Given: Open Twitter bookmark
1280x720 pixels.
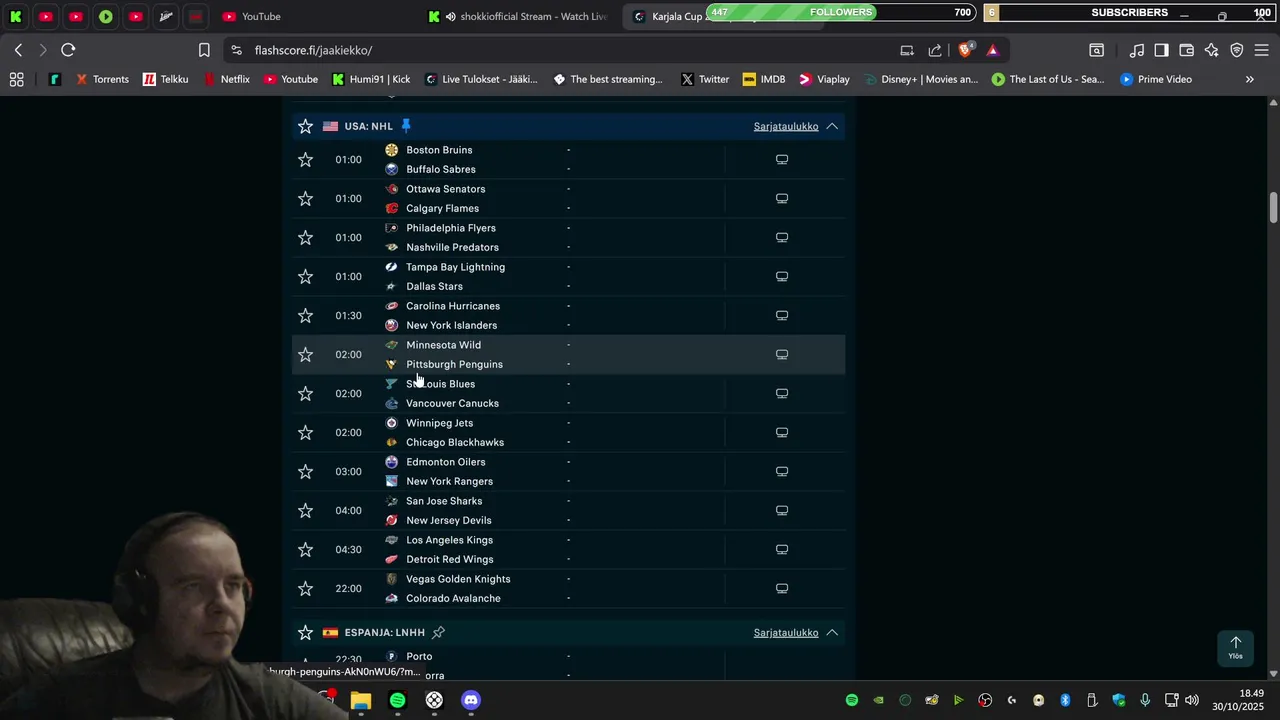Looking at the screenshot, I should point(705,79).
